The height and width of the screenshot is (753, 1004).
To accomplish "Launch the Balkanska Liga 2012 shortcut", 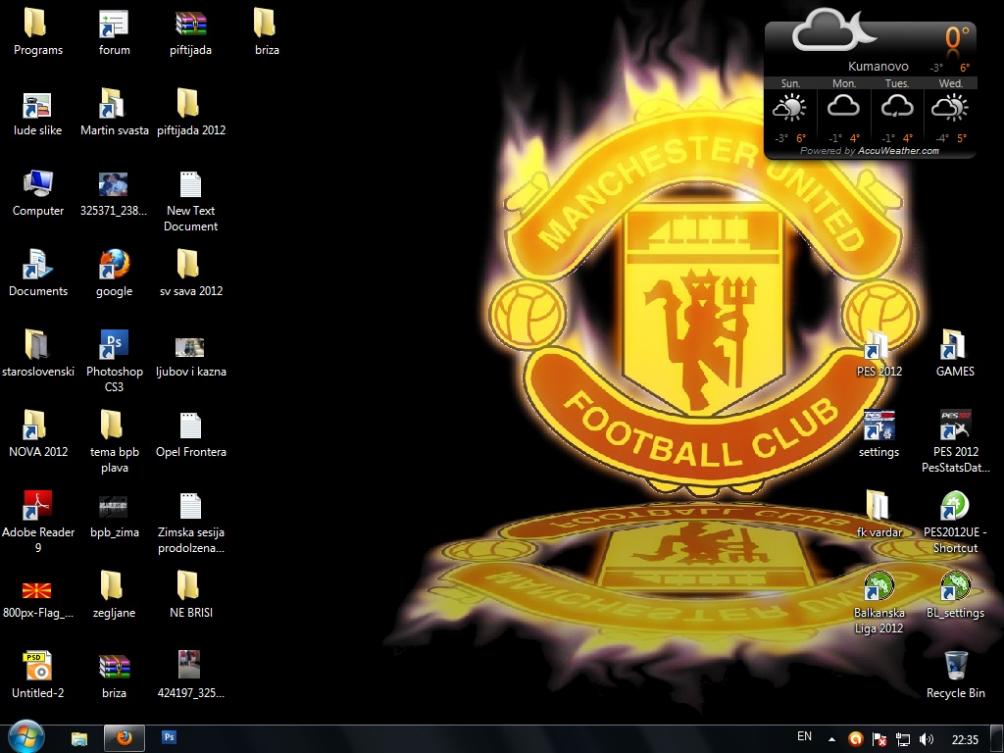I will click(x=878, y=587).
